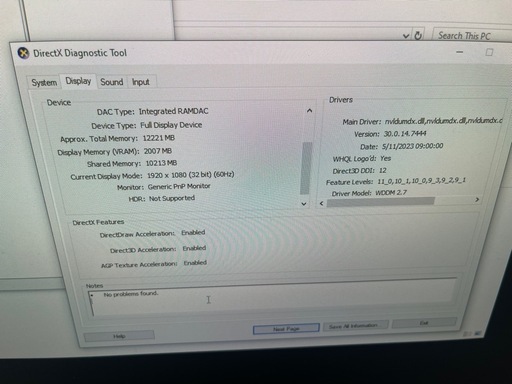Click the '2007 MB' VRAM value
Screen dimensions: 512x384
[x=158, y=151]
